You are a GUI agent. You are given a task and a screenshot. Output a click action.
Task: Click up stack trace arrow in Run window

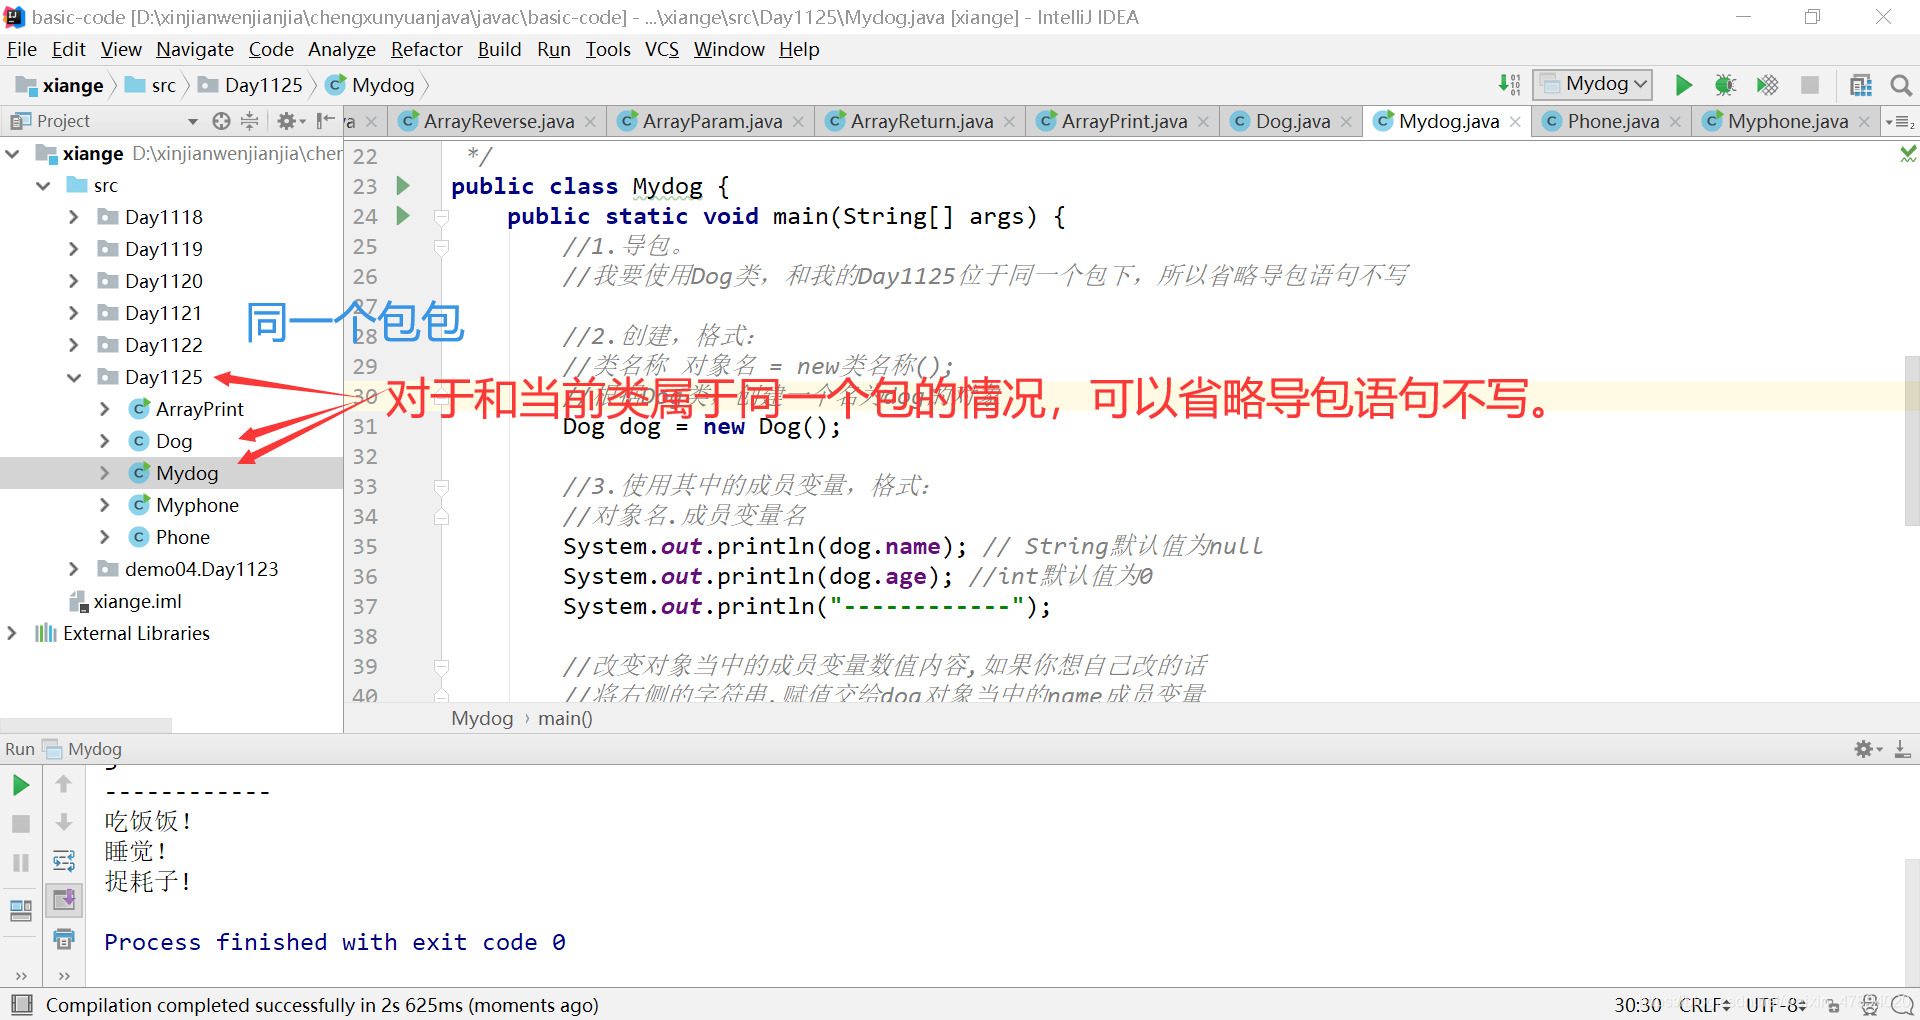coord(63,784)
